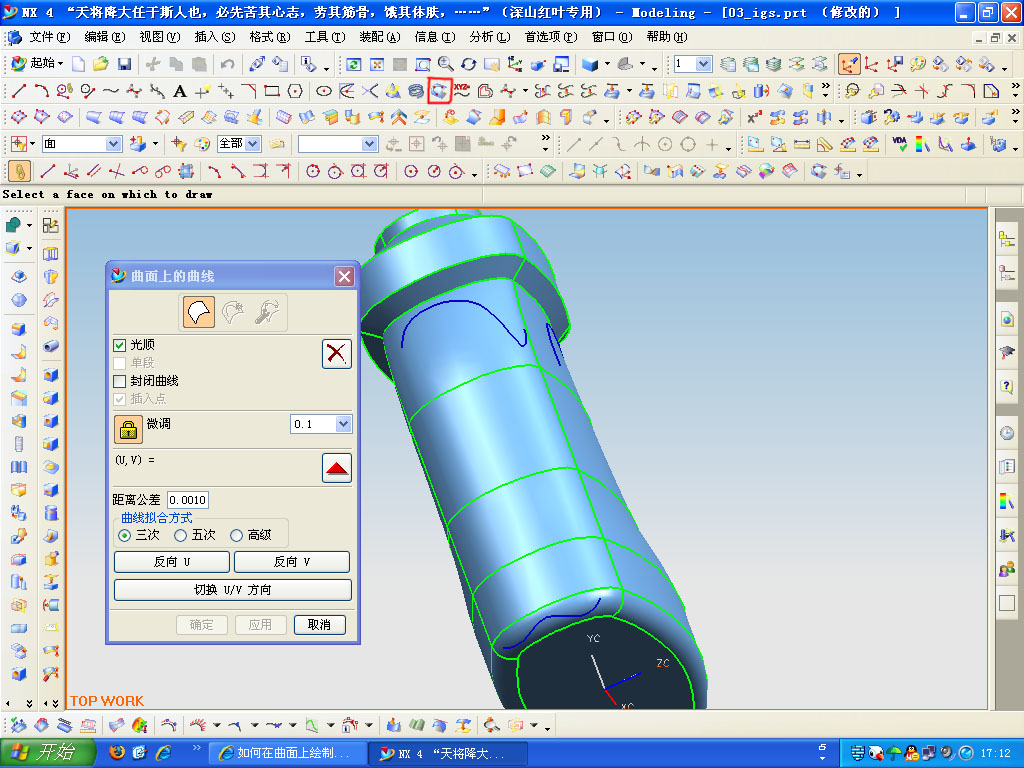Click the 应用 apply button
This screenshot has height=768, width=1024.
pyautogui.click(x=260, y=625)
